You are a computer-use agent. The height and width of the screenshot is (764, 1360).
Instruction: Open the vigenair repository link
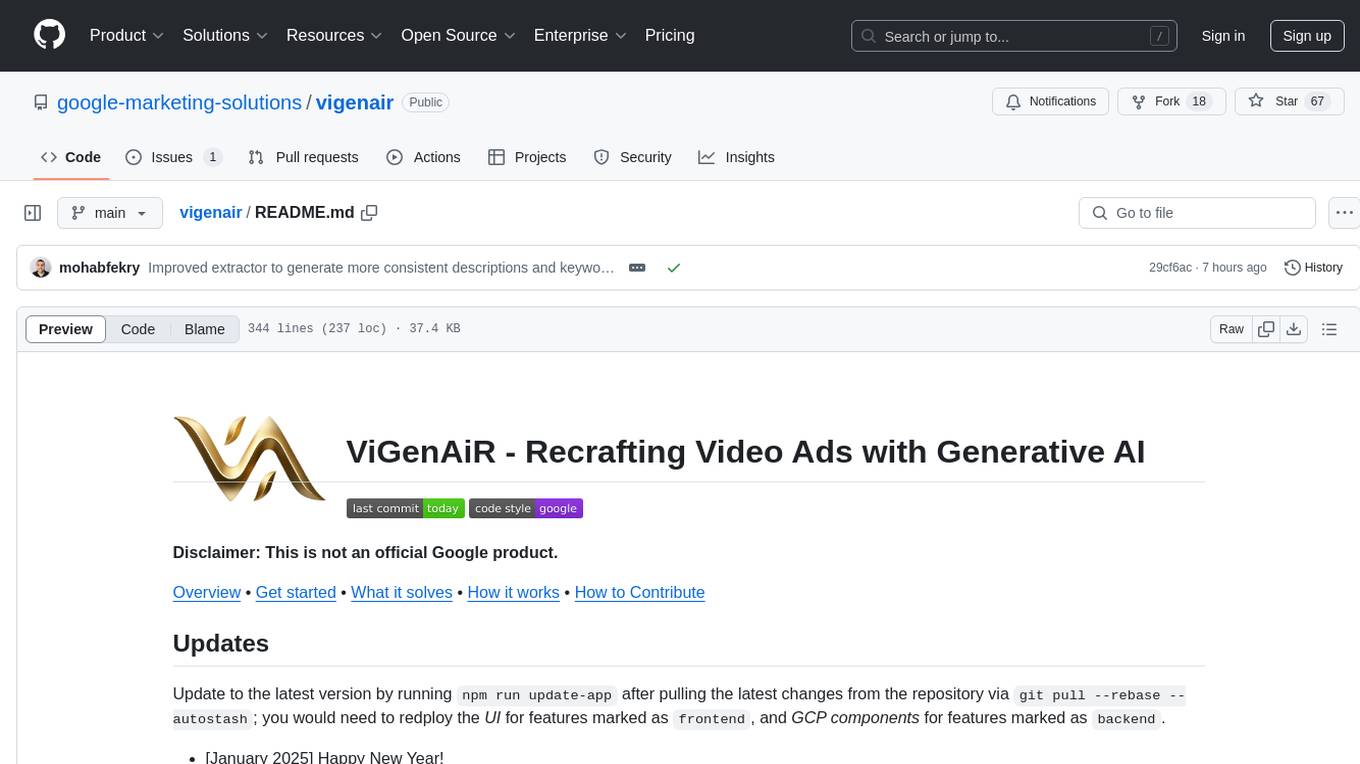click(x=354, y=102)
